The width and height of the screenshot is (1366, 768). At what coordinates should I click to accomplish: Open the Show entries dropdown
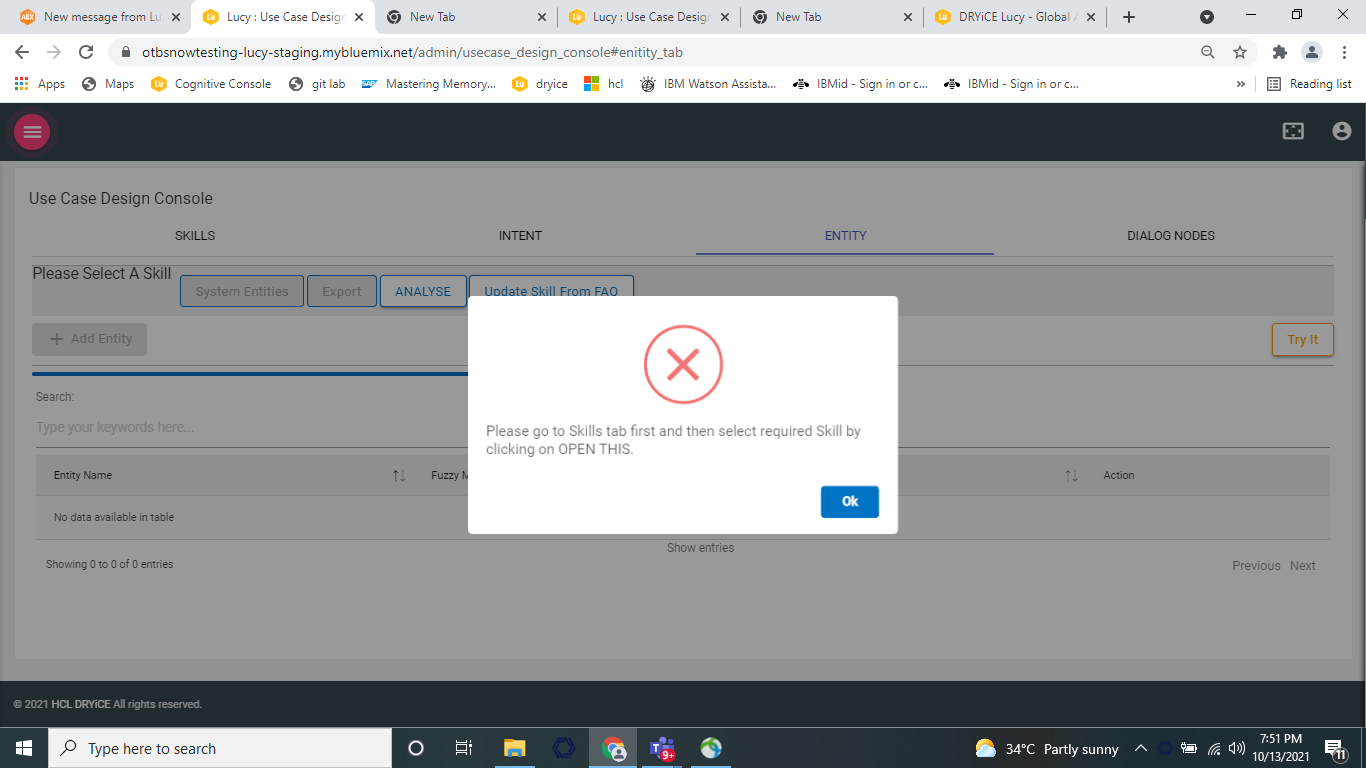[x=700, y=547]
